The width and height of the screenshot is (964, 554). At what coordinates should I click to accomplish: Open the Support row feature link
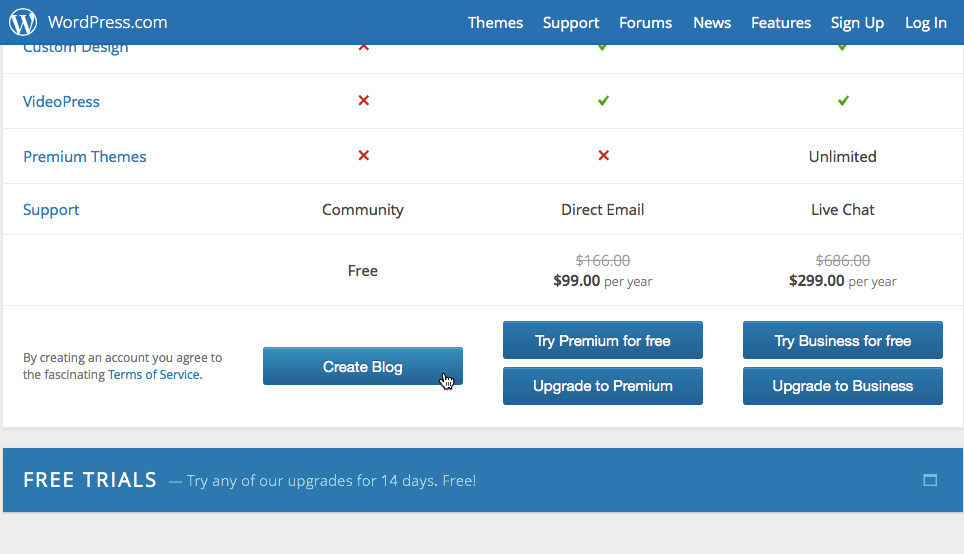tap(51, 210)
